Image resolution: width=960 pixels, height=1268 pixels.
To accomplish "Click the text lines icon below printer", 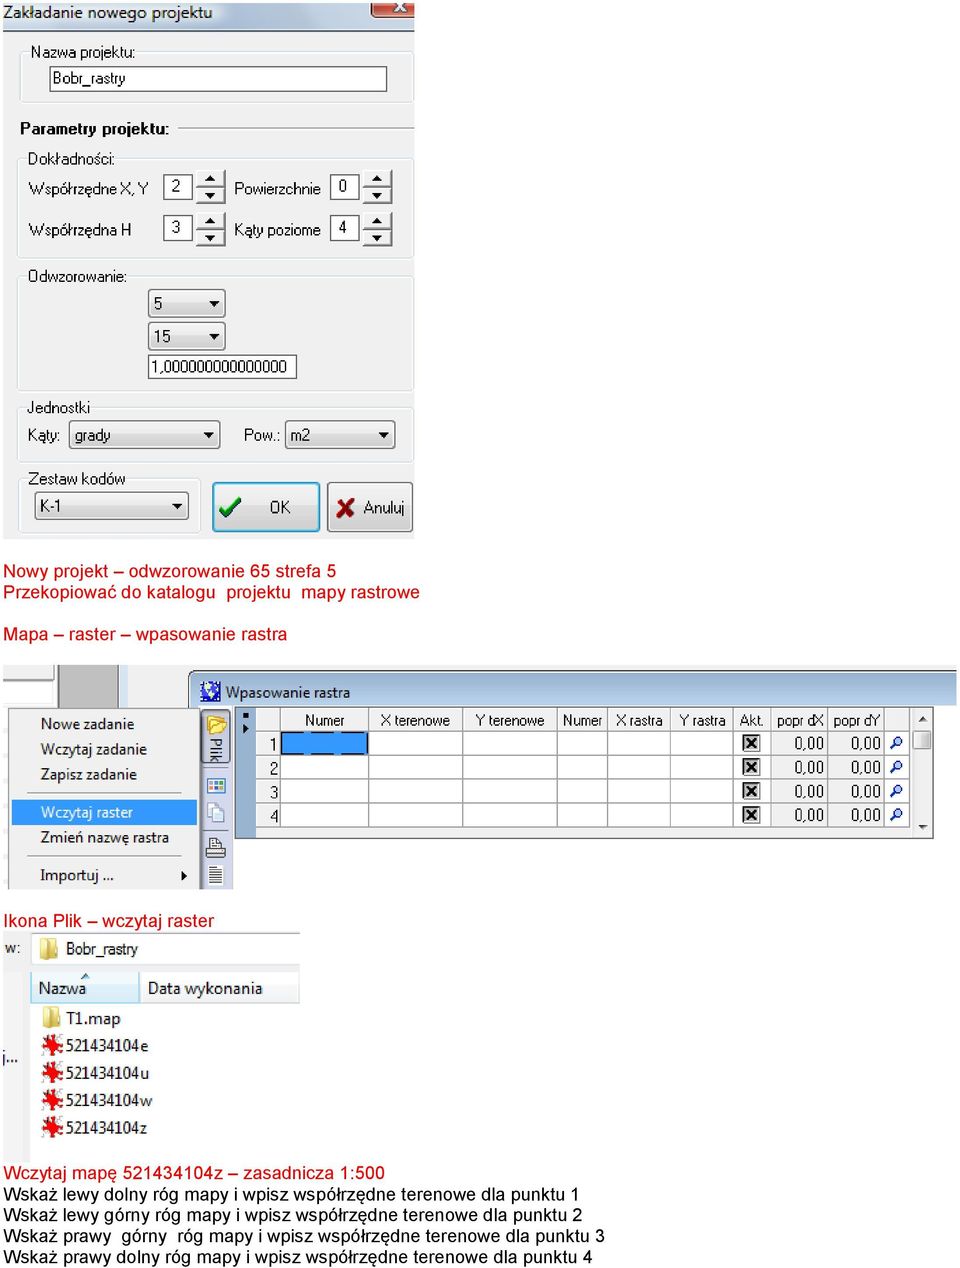I will pyautogui.click(x=216, y=876).
